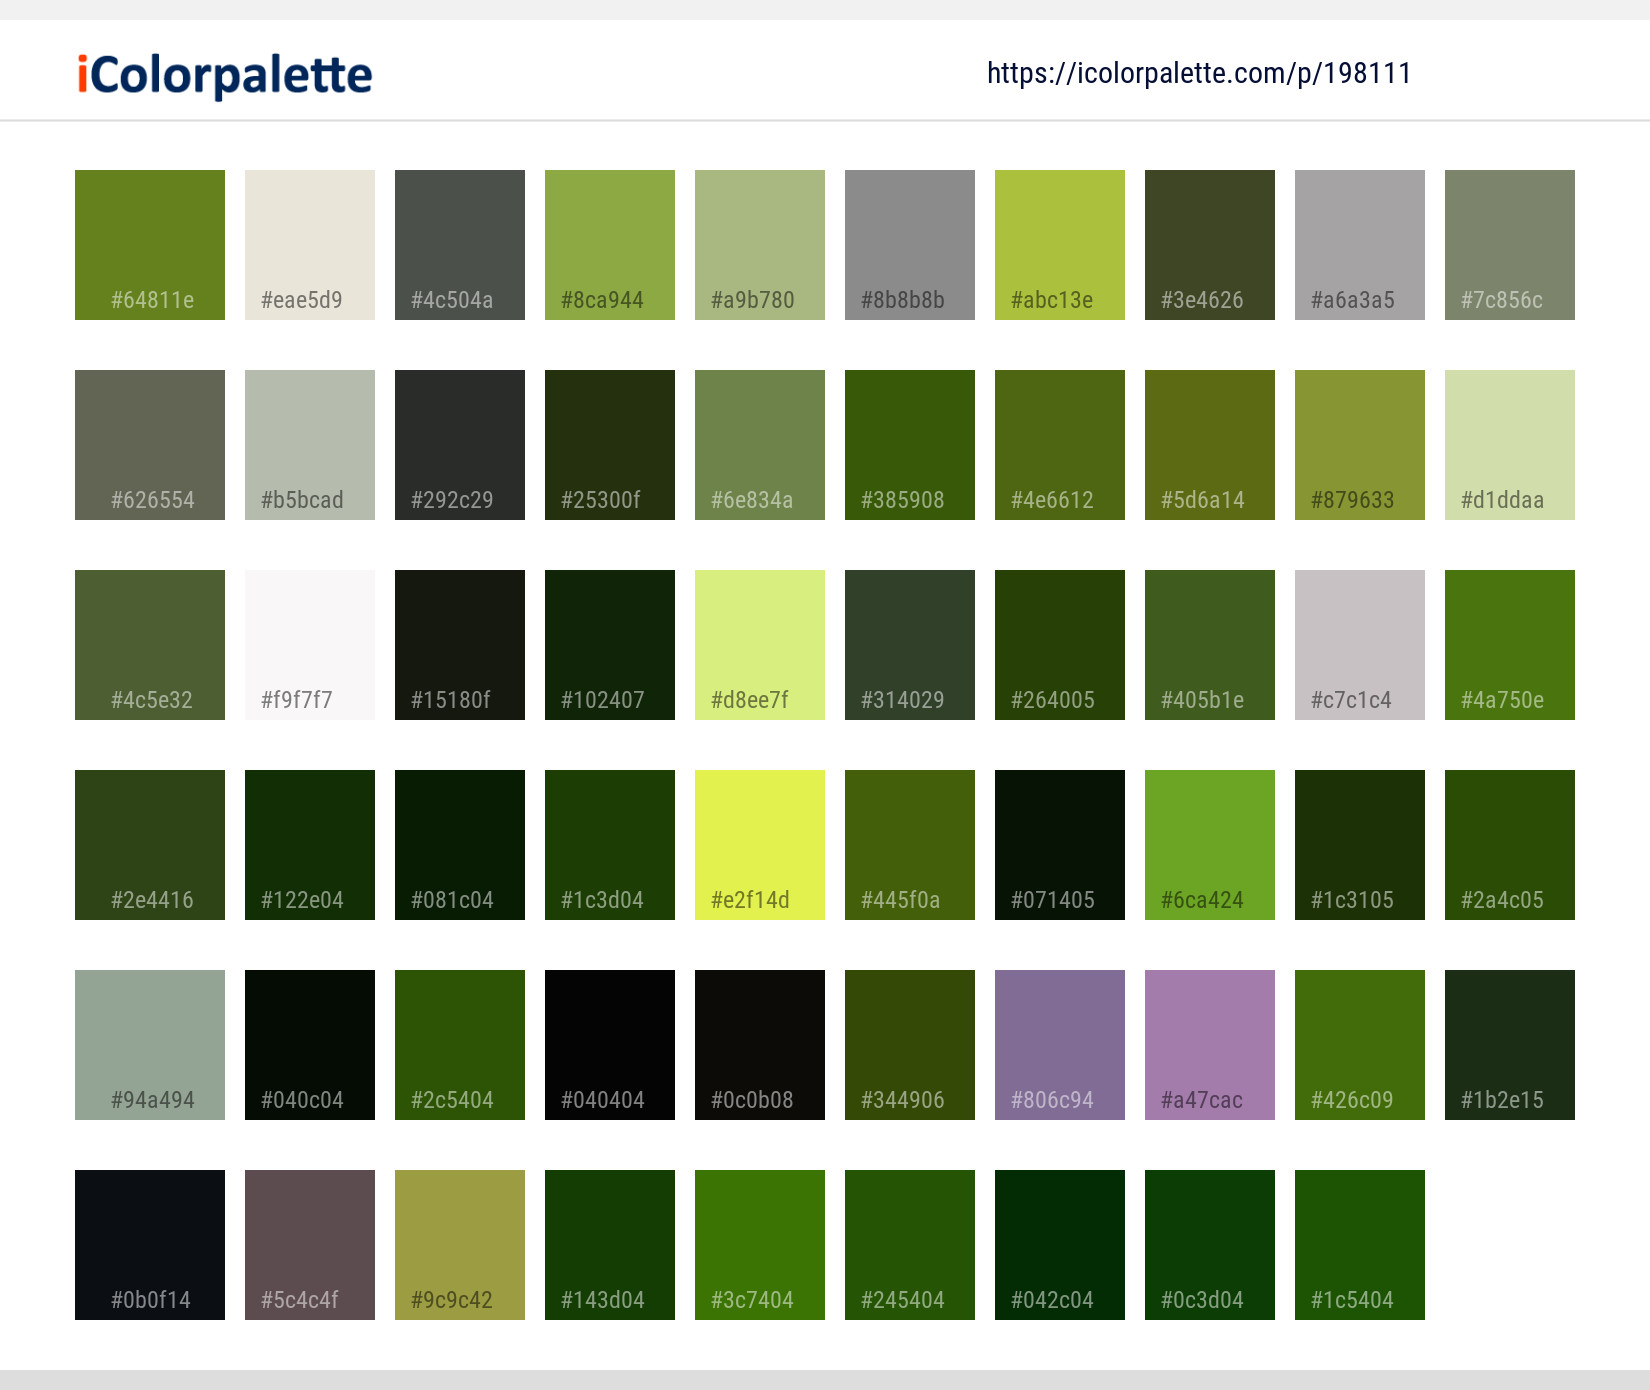Select the near-white #f9f7f7 swatch
The image size is (1650, 1390).
pos(310,645)
